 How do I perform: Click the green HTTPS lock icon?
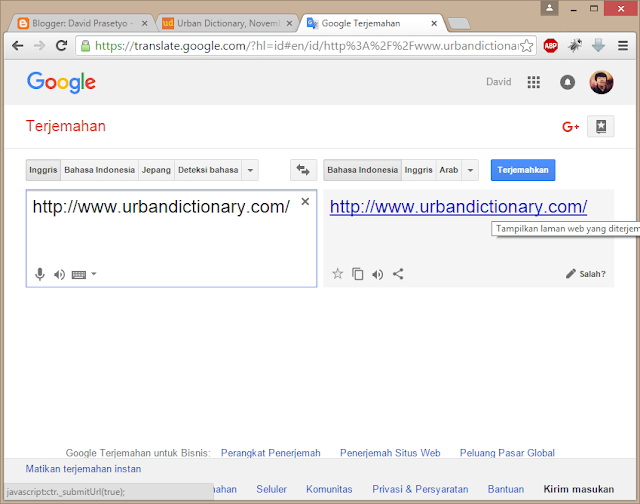[x=85, y=46]
